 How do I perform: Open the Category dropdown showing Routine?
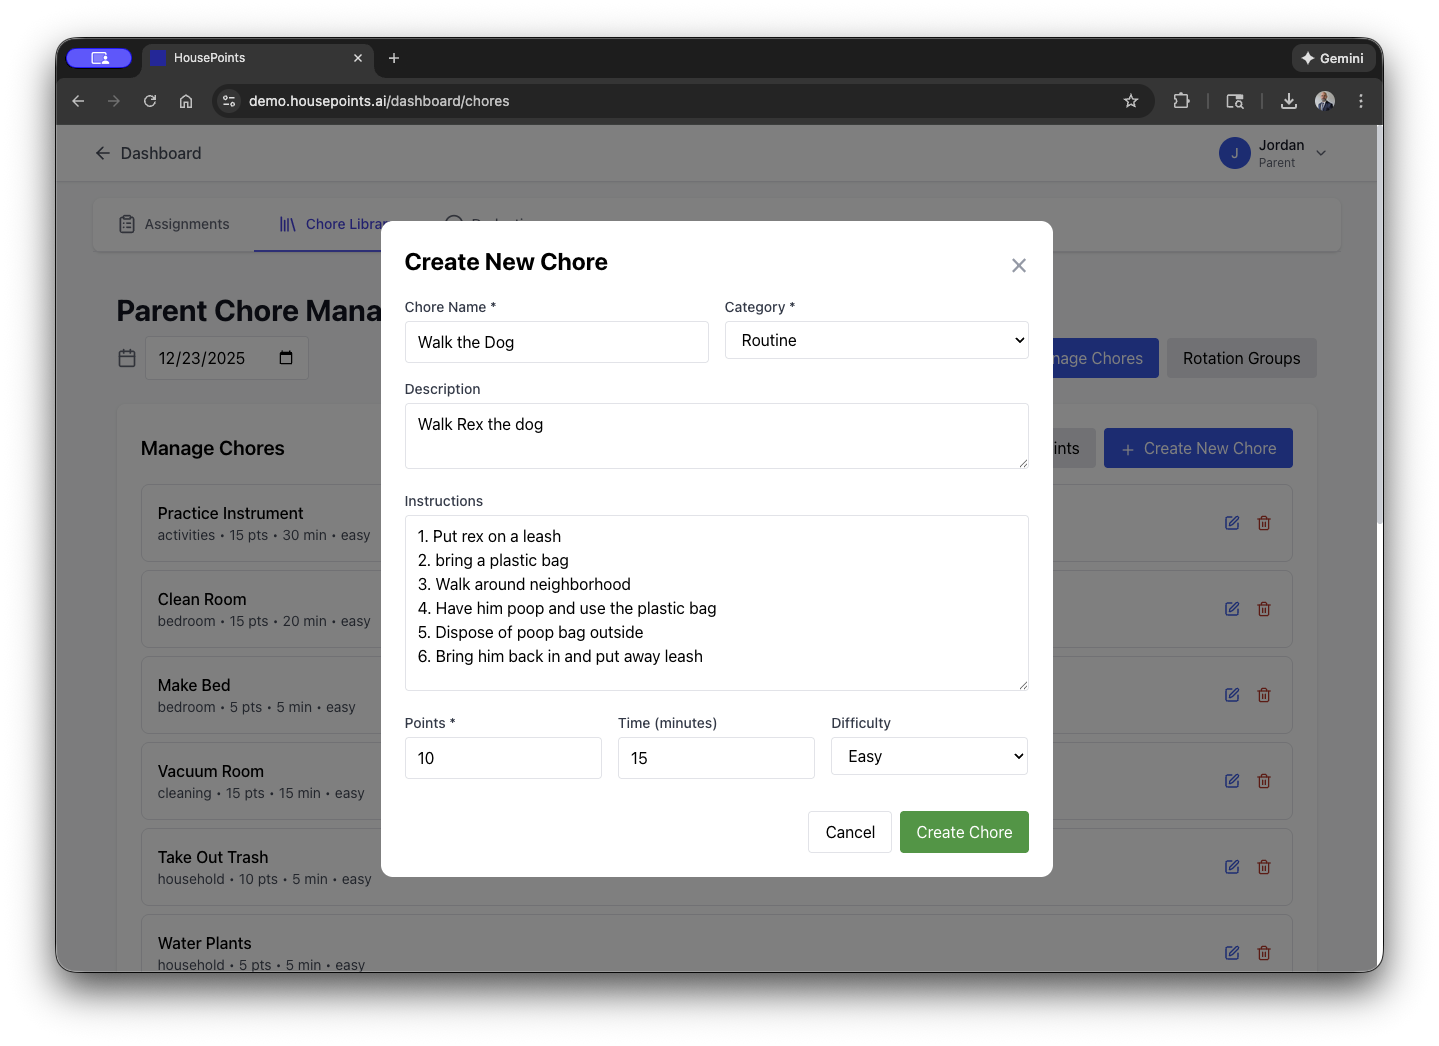[876, 340]
